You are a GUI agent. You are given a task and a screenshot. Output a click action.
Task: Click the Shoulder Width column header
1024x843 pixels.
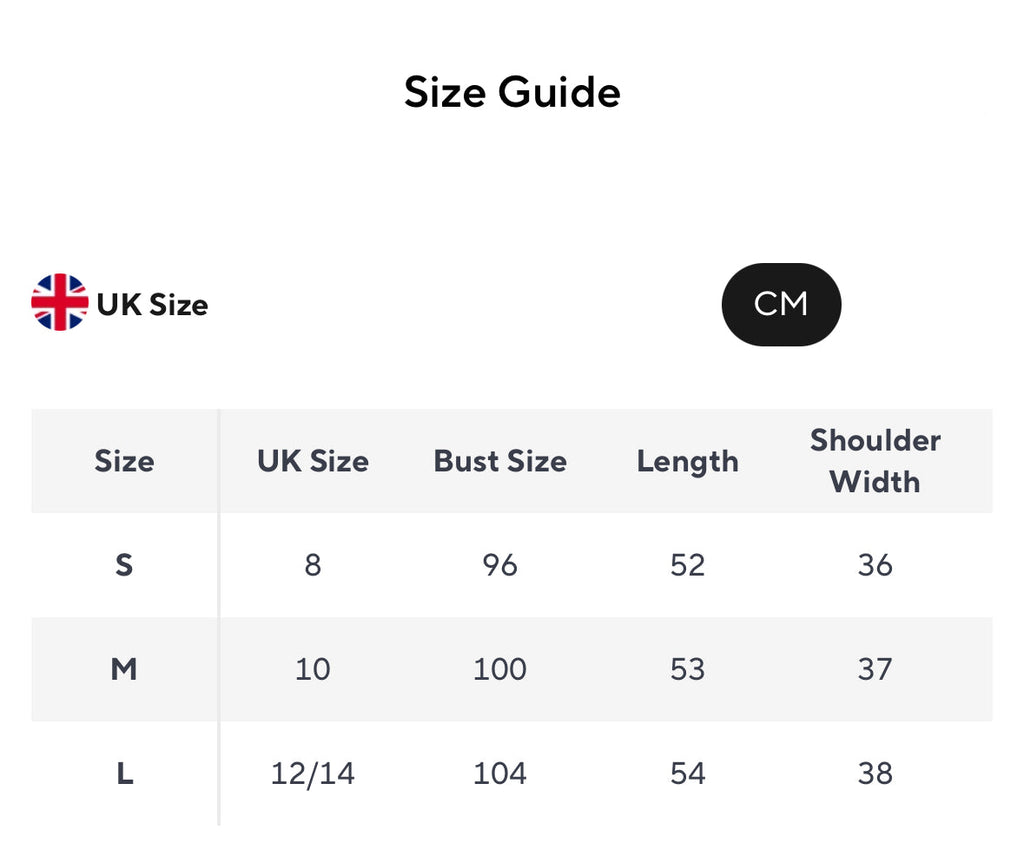875,461
